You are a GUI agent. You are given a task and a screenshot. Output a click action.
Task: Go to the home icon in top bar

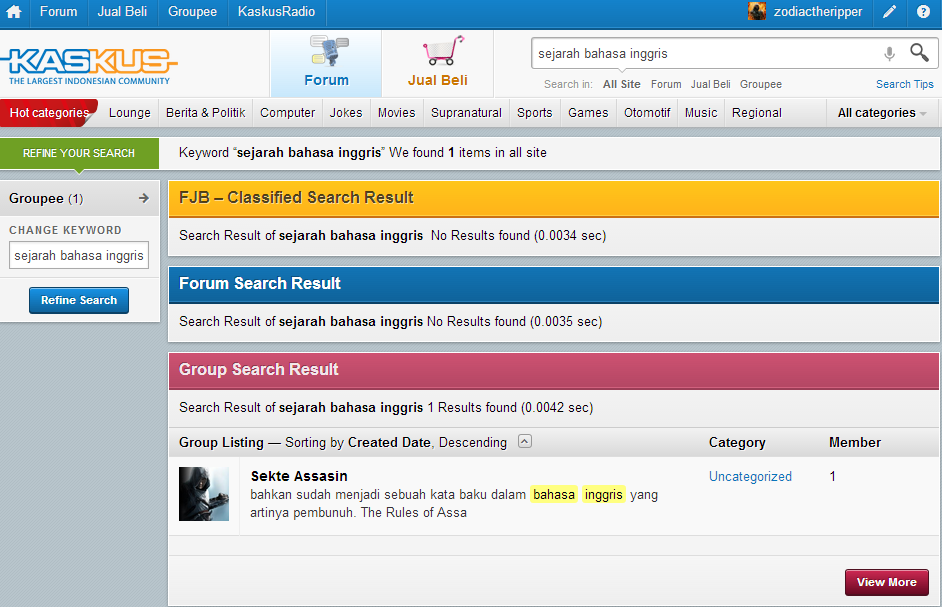(13, 12)
